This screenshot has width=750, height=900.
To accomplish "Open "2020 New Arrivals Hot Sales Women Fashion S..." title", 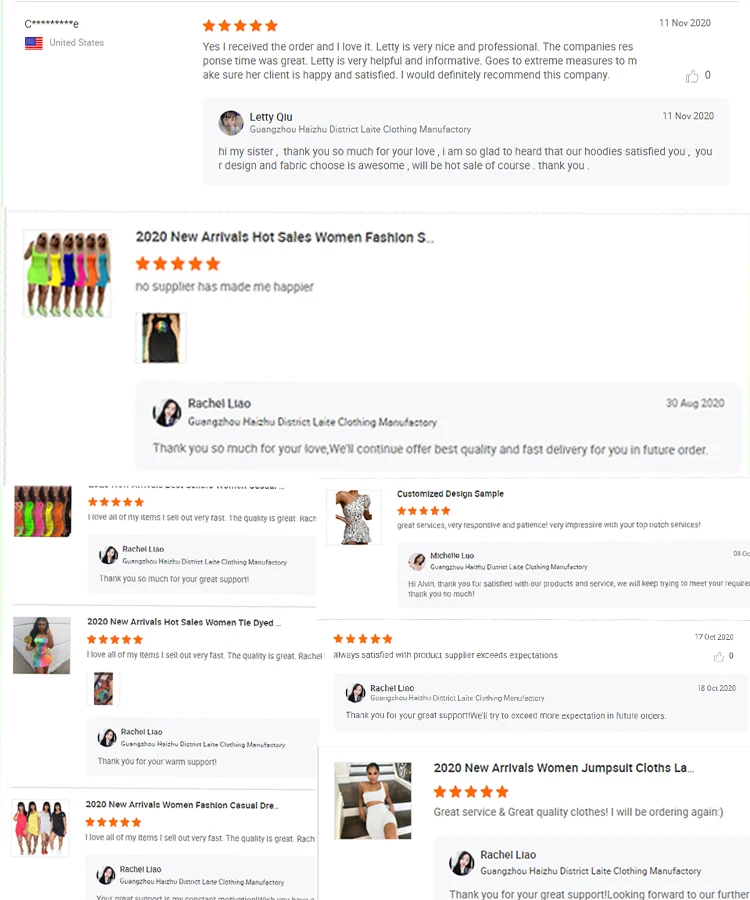I will point(285,237).
